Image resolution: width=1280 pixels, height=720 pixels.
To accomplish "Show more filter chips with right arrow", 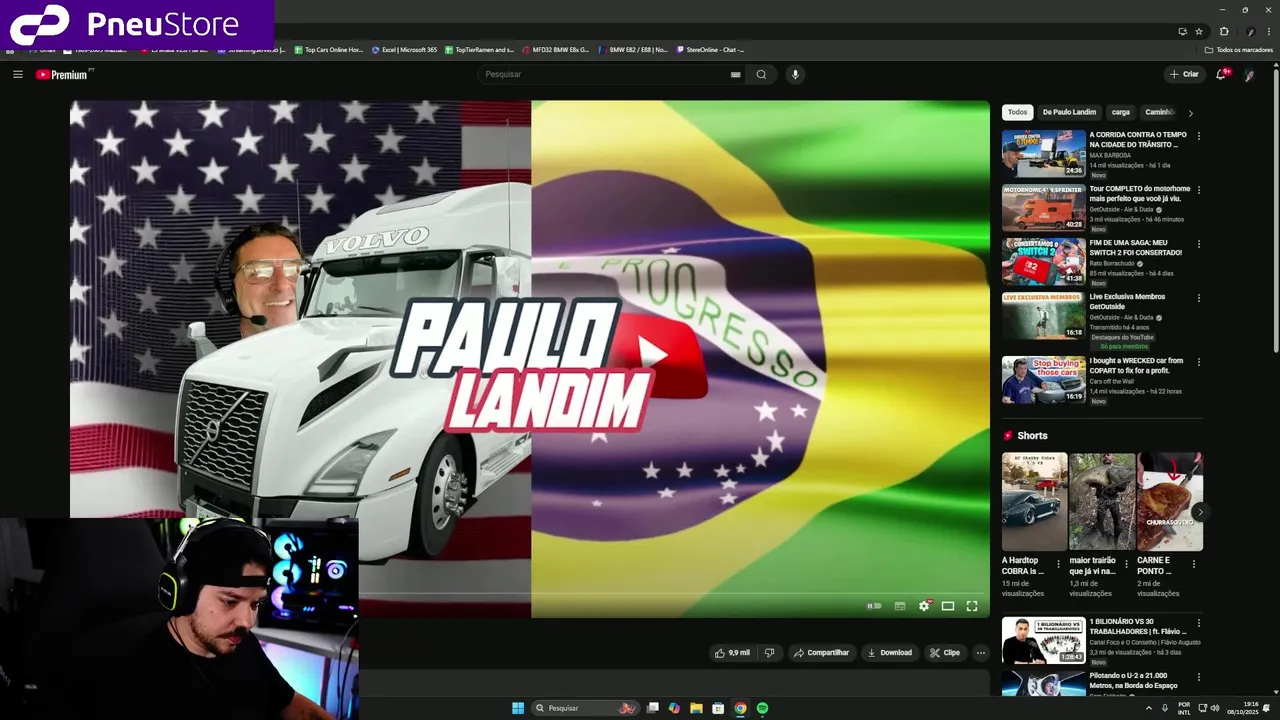I will [1190, 113].
